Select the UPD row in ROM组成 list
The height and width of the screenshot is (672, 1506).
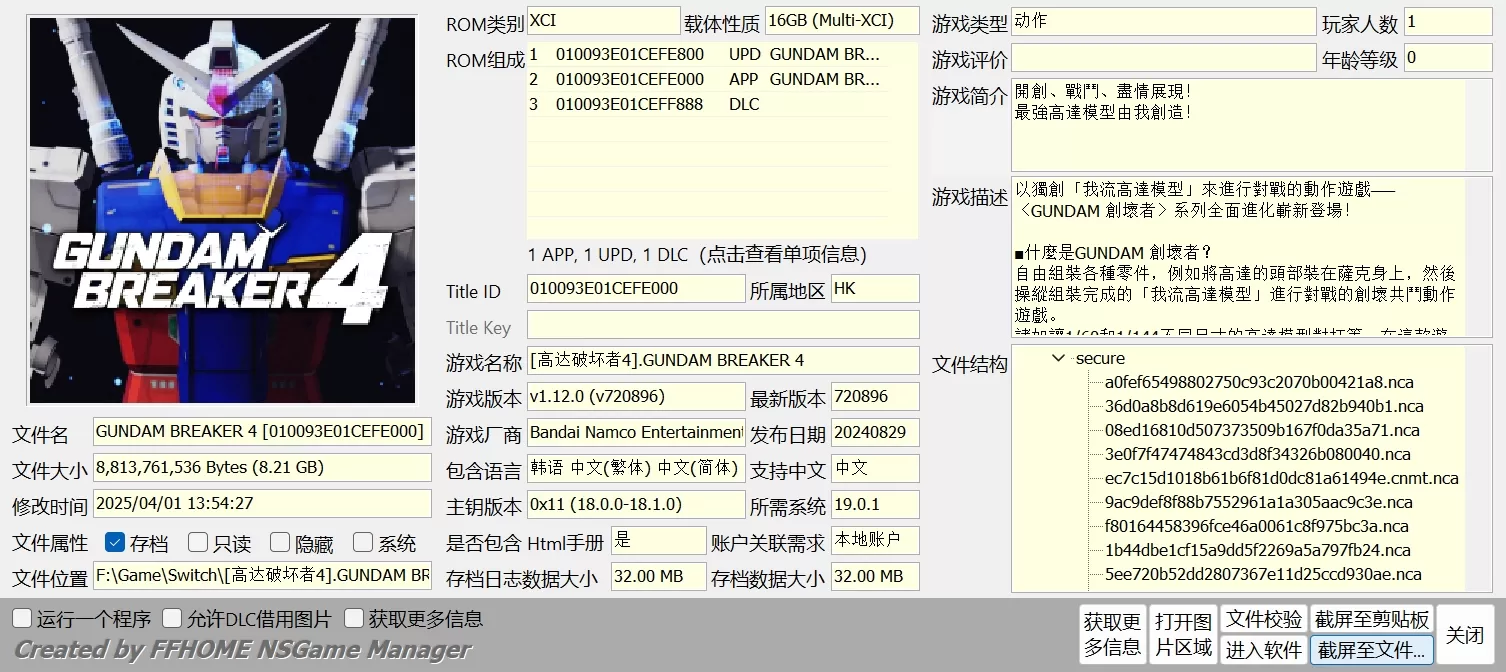[x=704, y=54]
